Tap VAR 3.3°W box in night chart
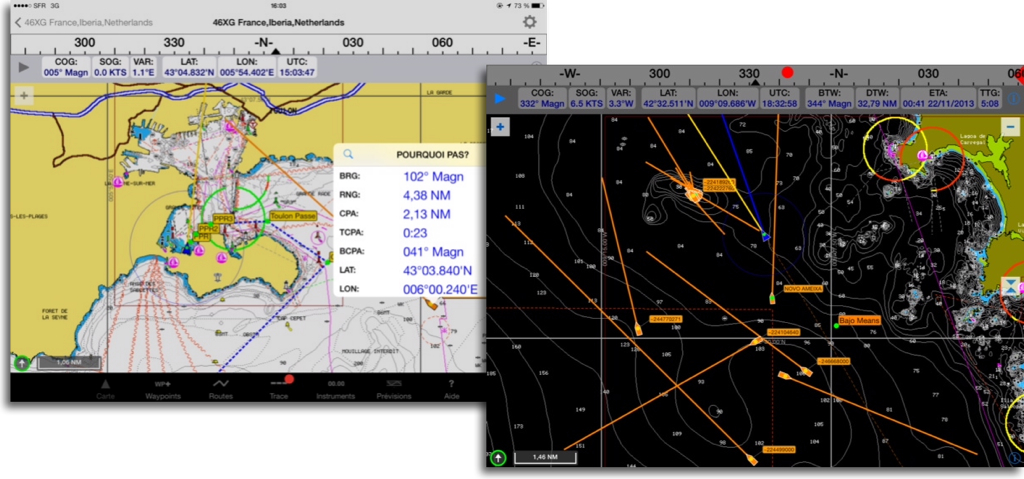The image size is (1024, 479). pos(620,99)
